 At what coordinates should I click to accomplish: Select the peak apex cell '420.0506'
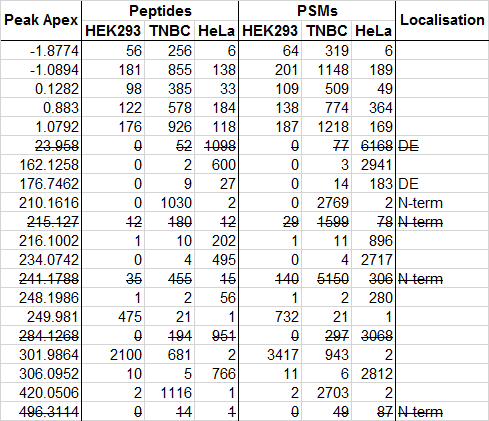coord(41,393)
